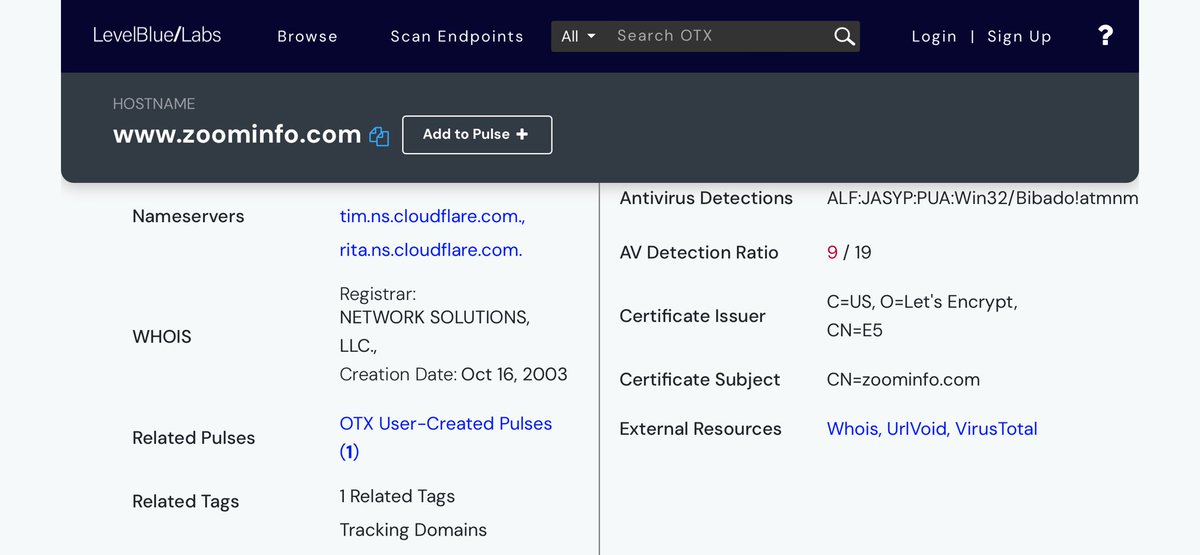Click the magnifying glass search icon
The image size is (1200, 555).
tap(844, 37)
